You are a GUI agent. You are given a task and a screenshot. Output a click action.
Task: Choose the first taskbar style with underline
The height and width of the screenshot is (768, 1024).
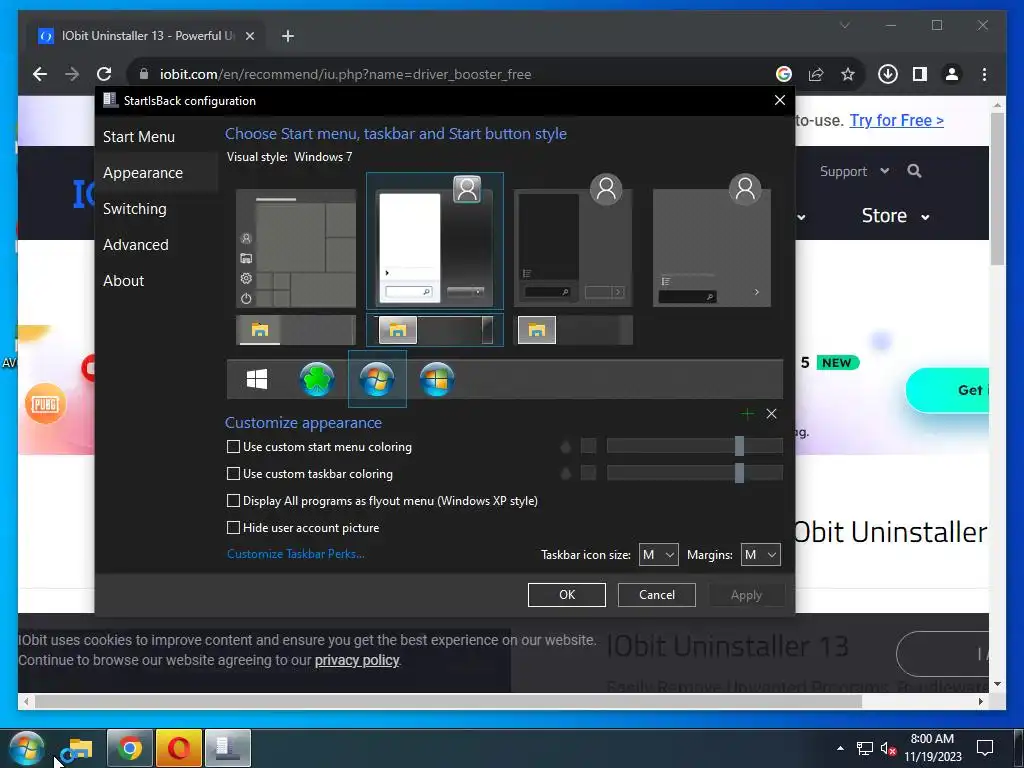tap(296, 330)
